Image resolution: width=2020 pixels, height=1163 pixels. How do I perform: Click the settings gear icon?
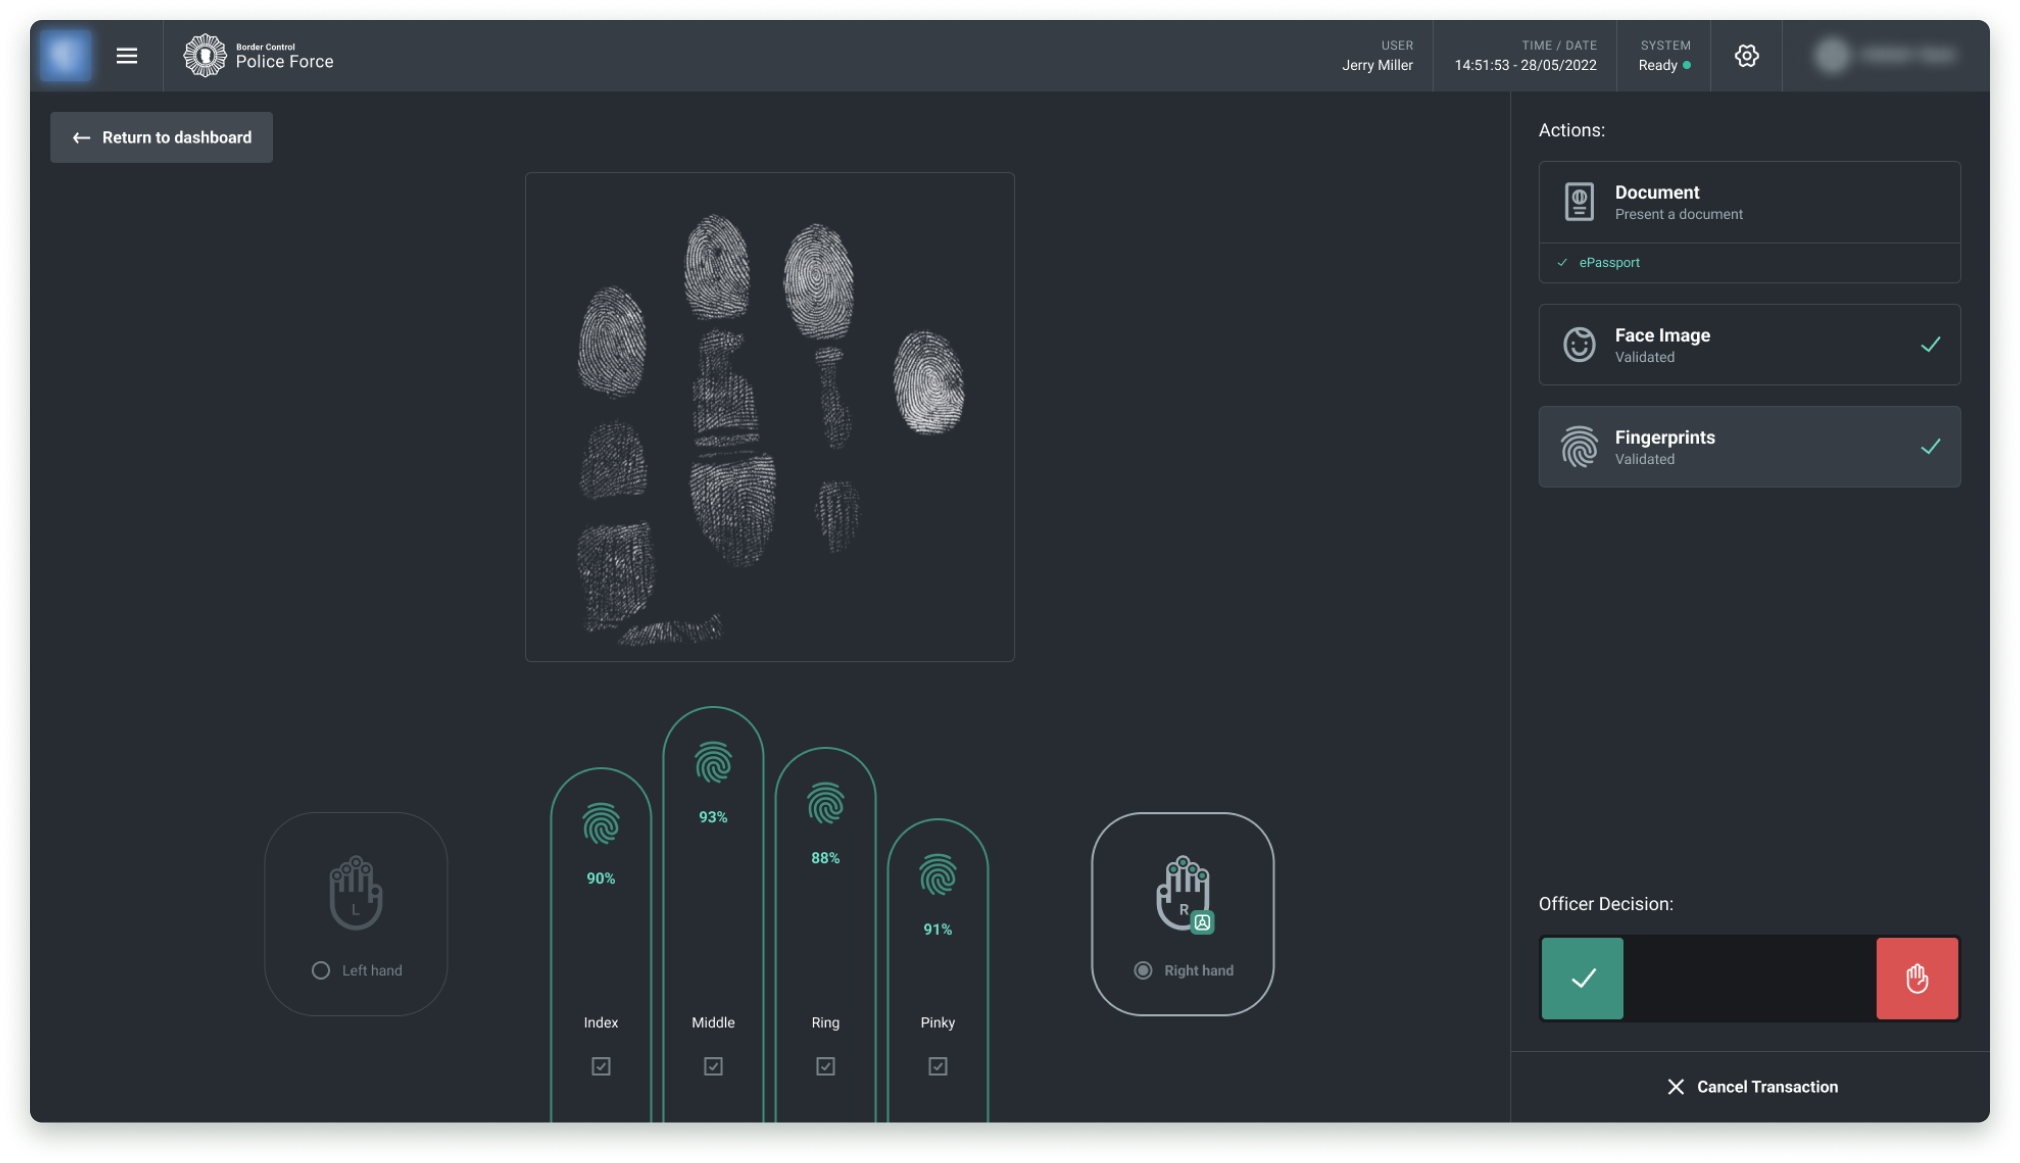pyautogui.click(x=1746, y=56)
